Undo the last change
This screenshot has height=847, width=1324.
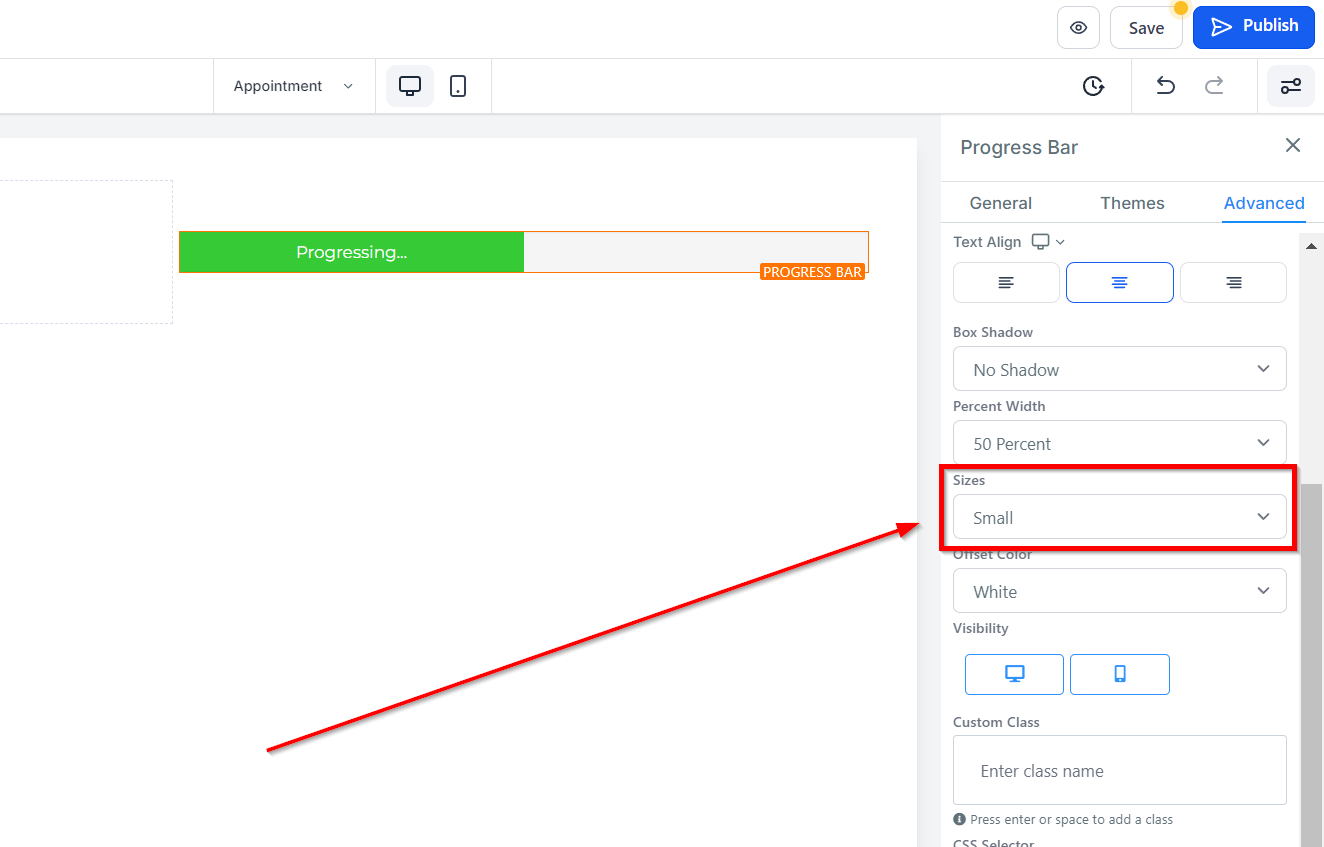point(1165,86)
